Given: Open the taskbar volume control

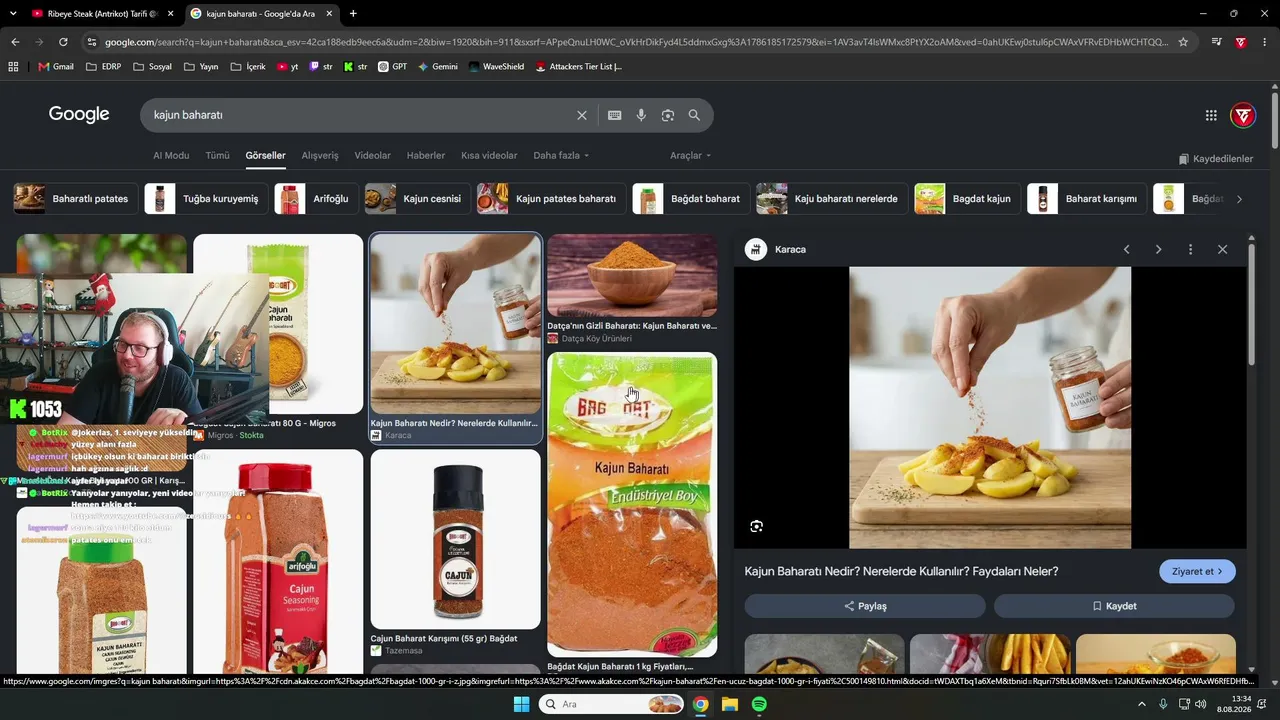Looking at the screenshot, I should pyautogui.click(x=1201, y=704).
